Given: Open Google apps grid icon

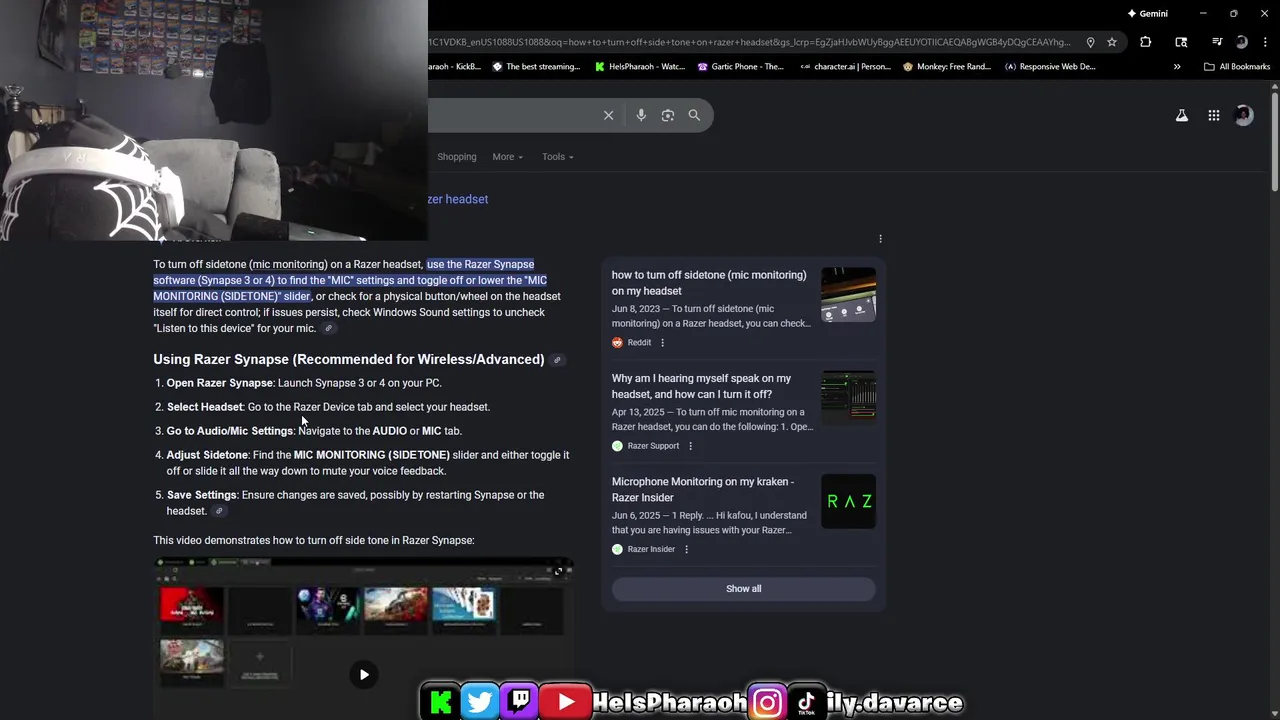Looking at the screenshot, I should (1214, 115).
